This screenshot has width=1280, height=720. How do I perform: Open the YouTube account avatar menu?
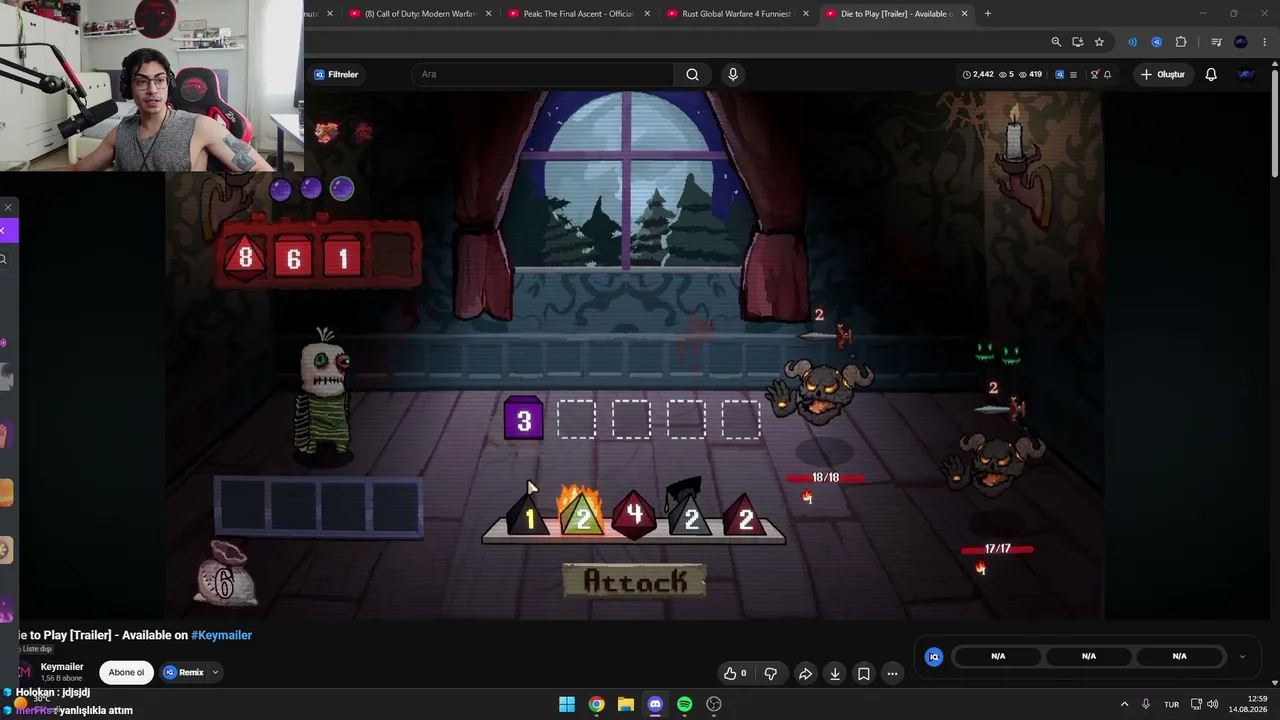1245,74
